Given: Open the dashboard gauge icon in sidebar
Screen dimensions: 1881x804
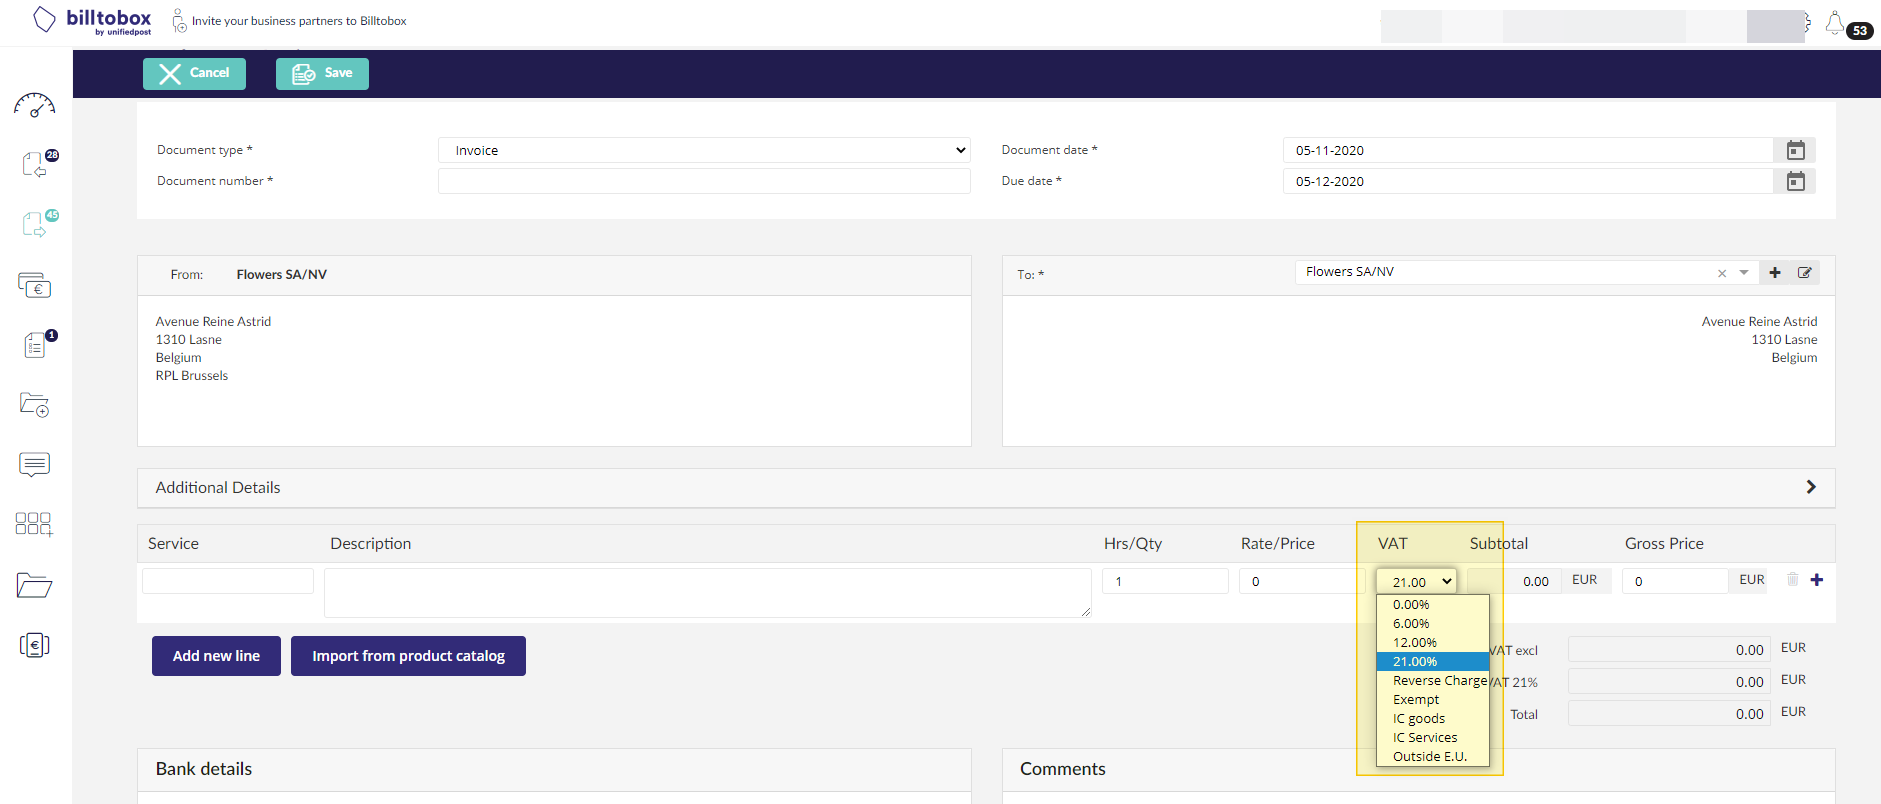Looking at the screenshot, I should coord(35,105).
